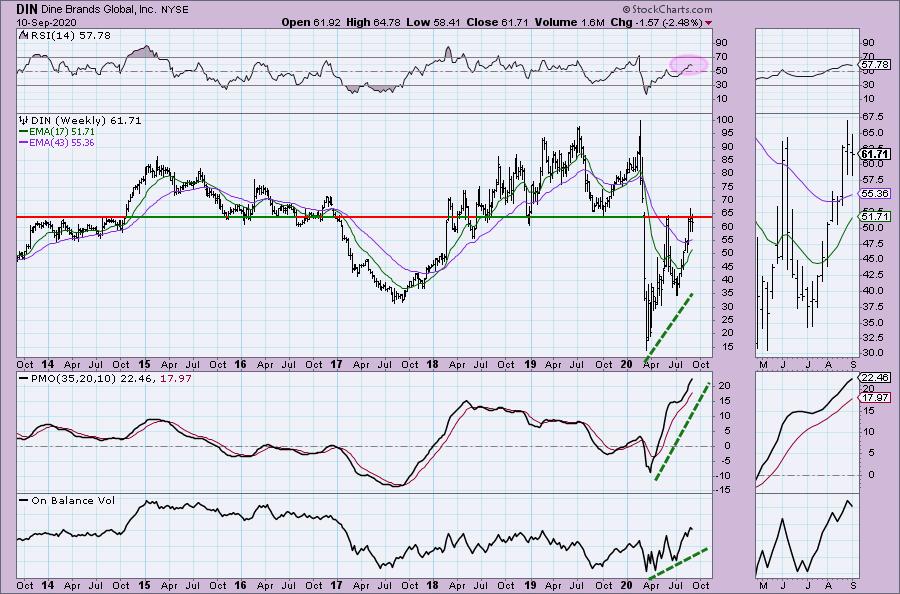Click the 67.5 label on zoom panel axis
Viewport: 900px width, 594px height.
(871, 117)
